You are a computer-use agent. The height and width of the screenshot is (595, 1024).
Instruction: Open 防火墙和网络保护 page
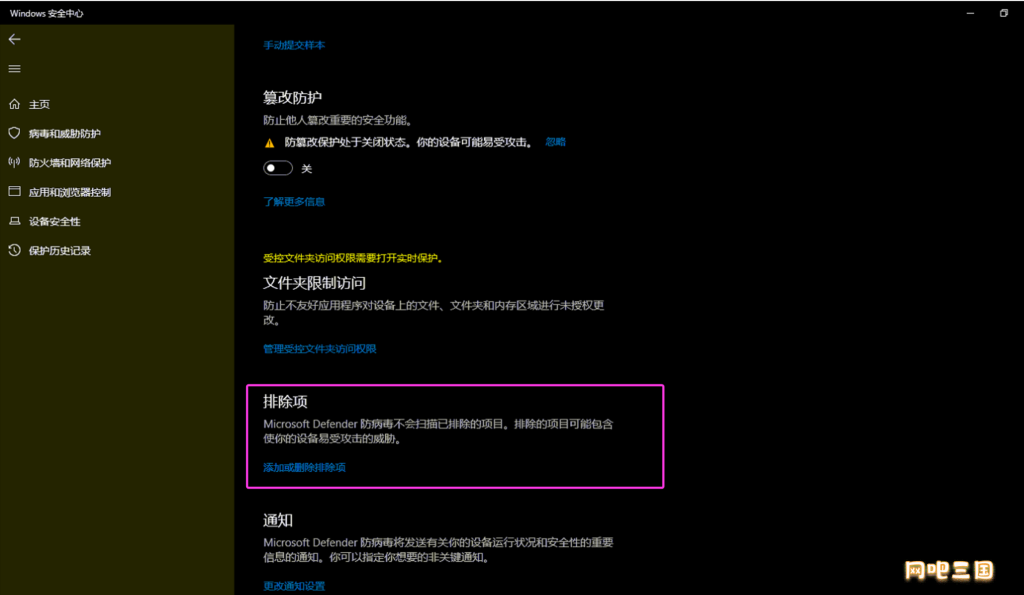pyautogui.click(x=70, y=163)
